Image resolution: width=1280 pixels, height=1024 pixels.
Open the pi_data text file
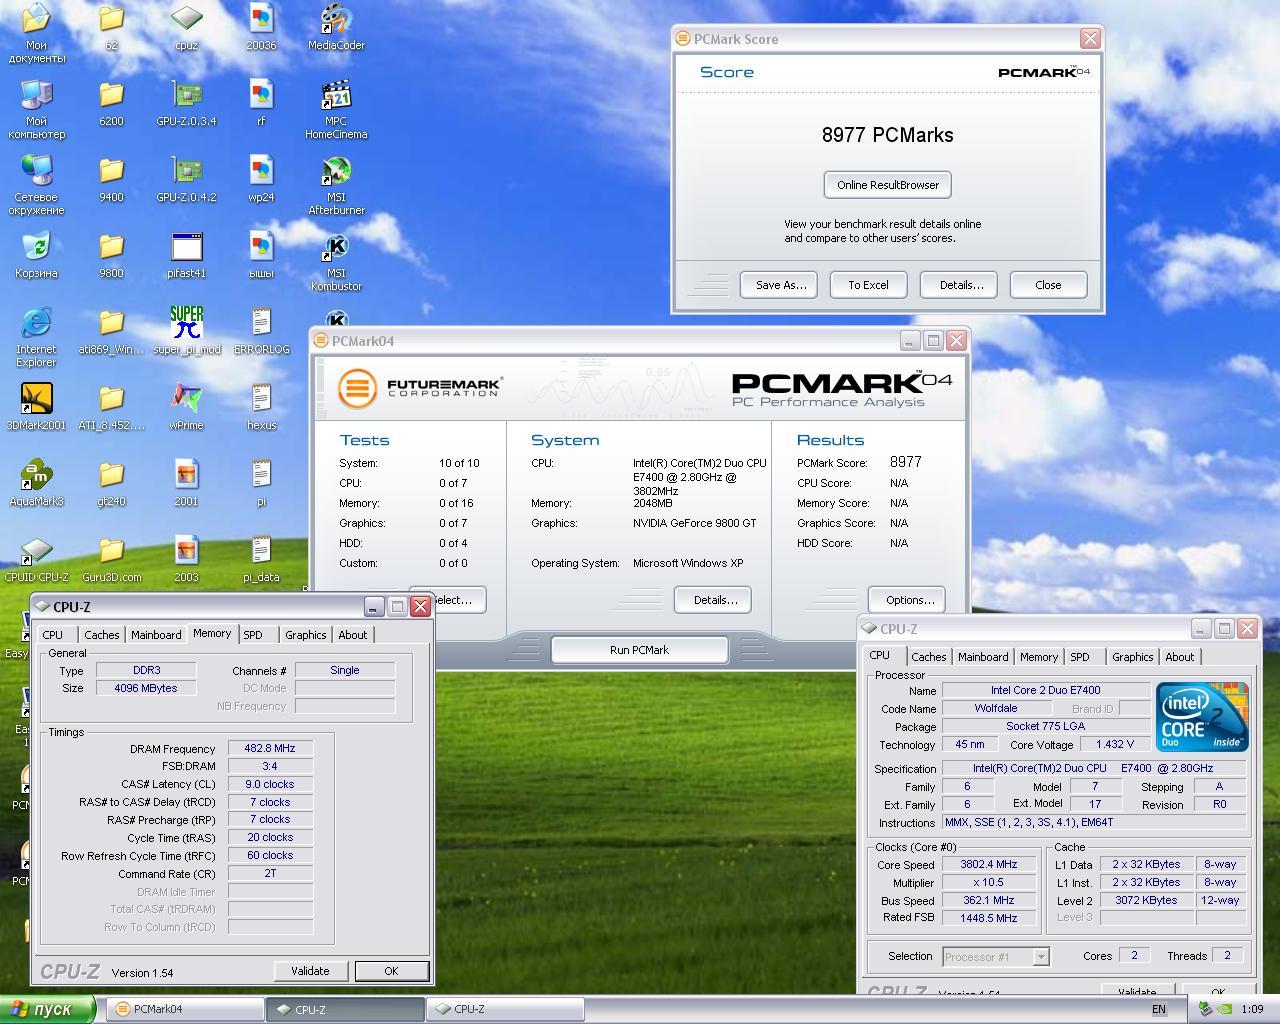[x=261, y=559]
